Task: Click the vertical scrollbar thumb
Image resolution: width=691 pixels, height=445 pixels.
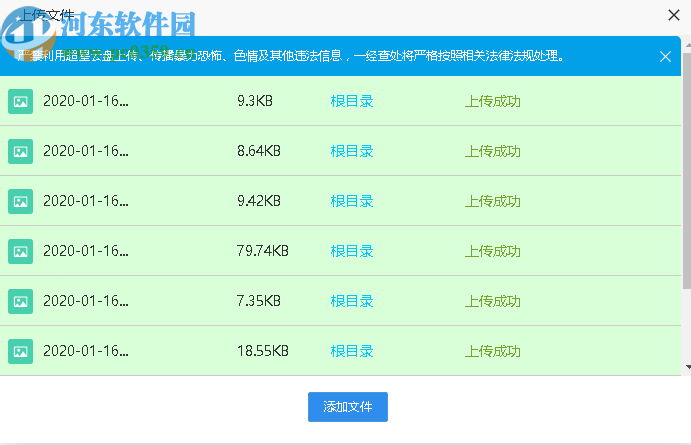Action: (x=687, y=169)
